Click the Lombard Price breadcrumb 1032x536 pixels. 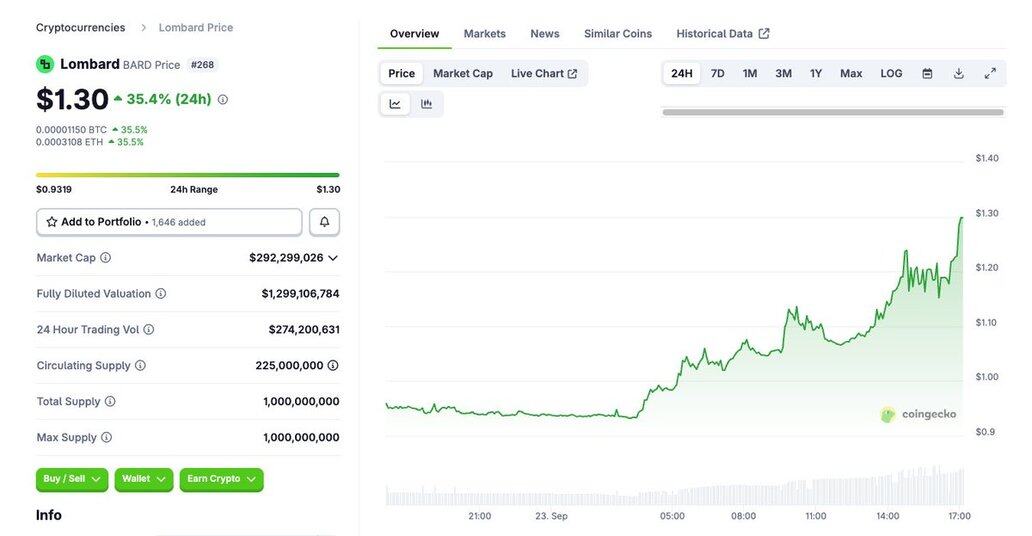195,28
